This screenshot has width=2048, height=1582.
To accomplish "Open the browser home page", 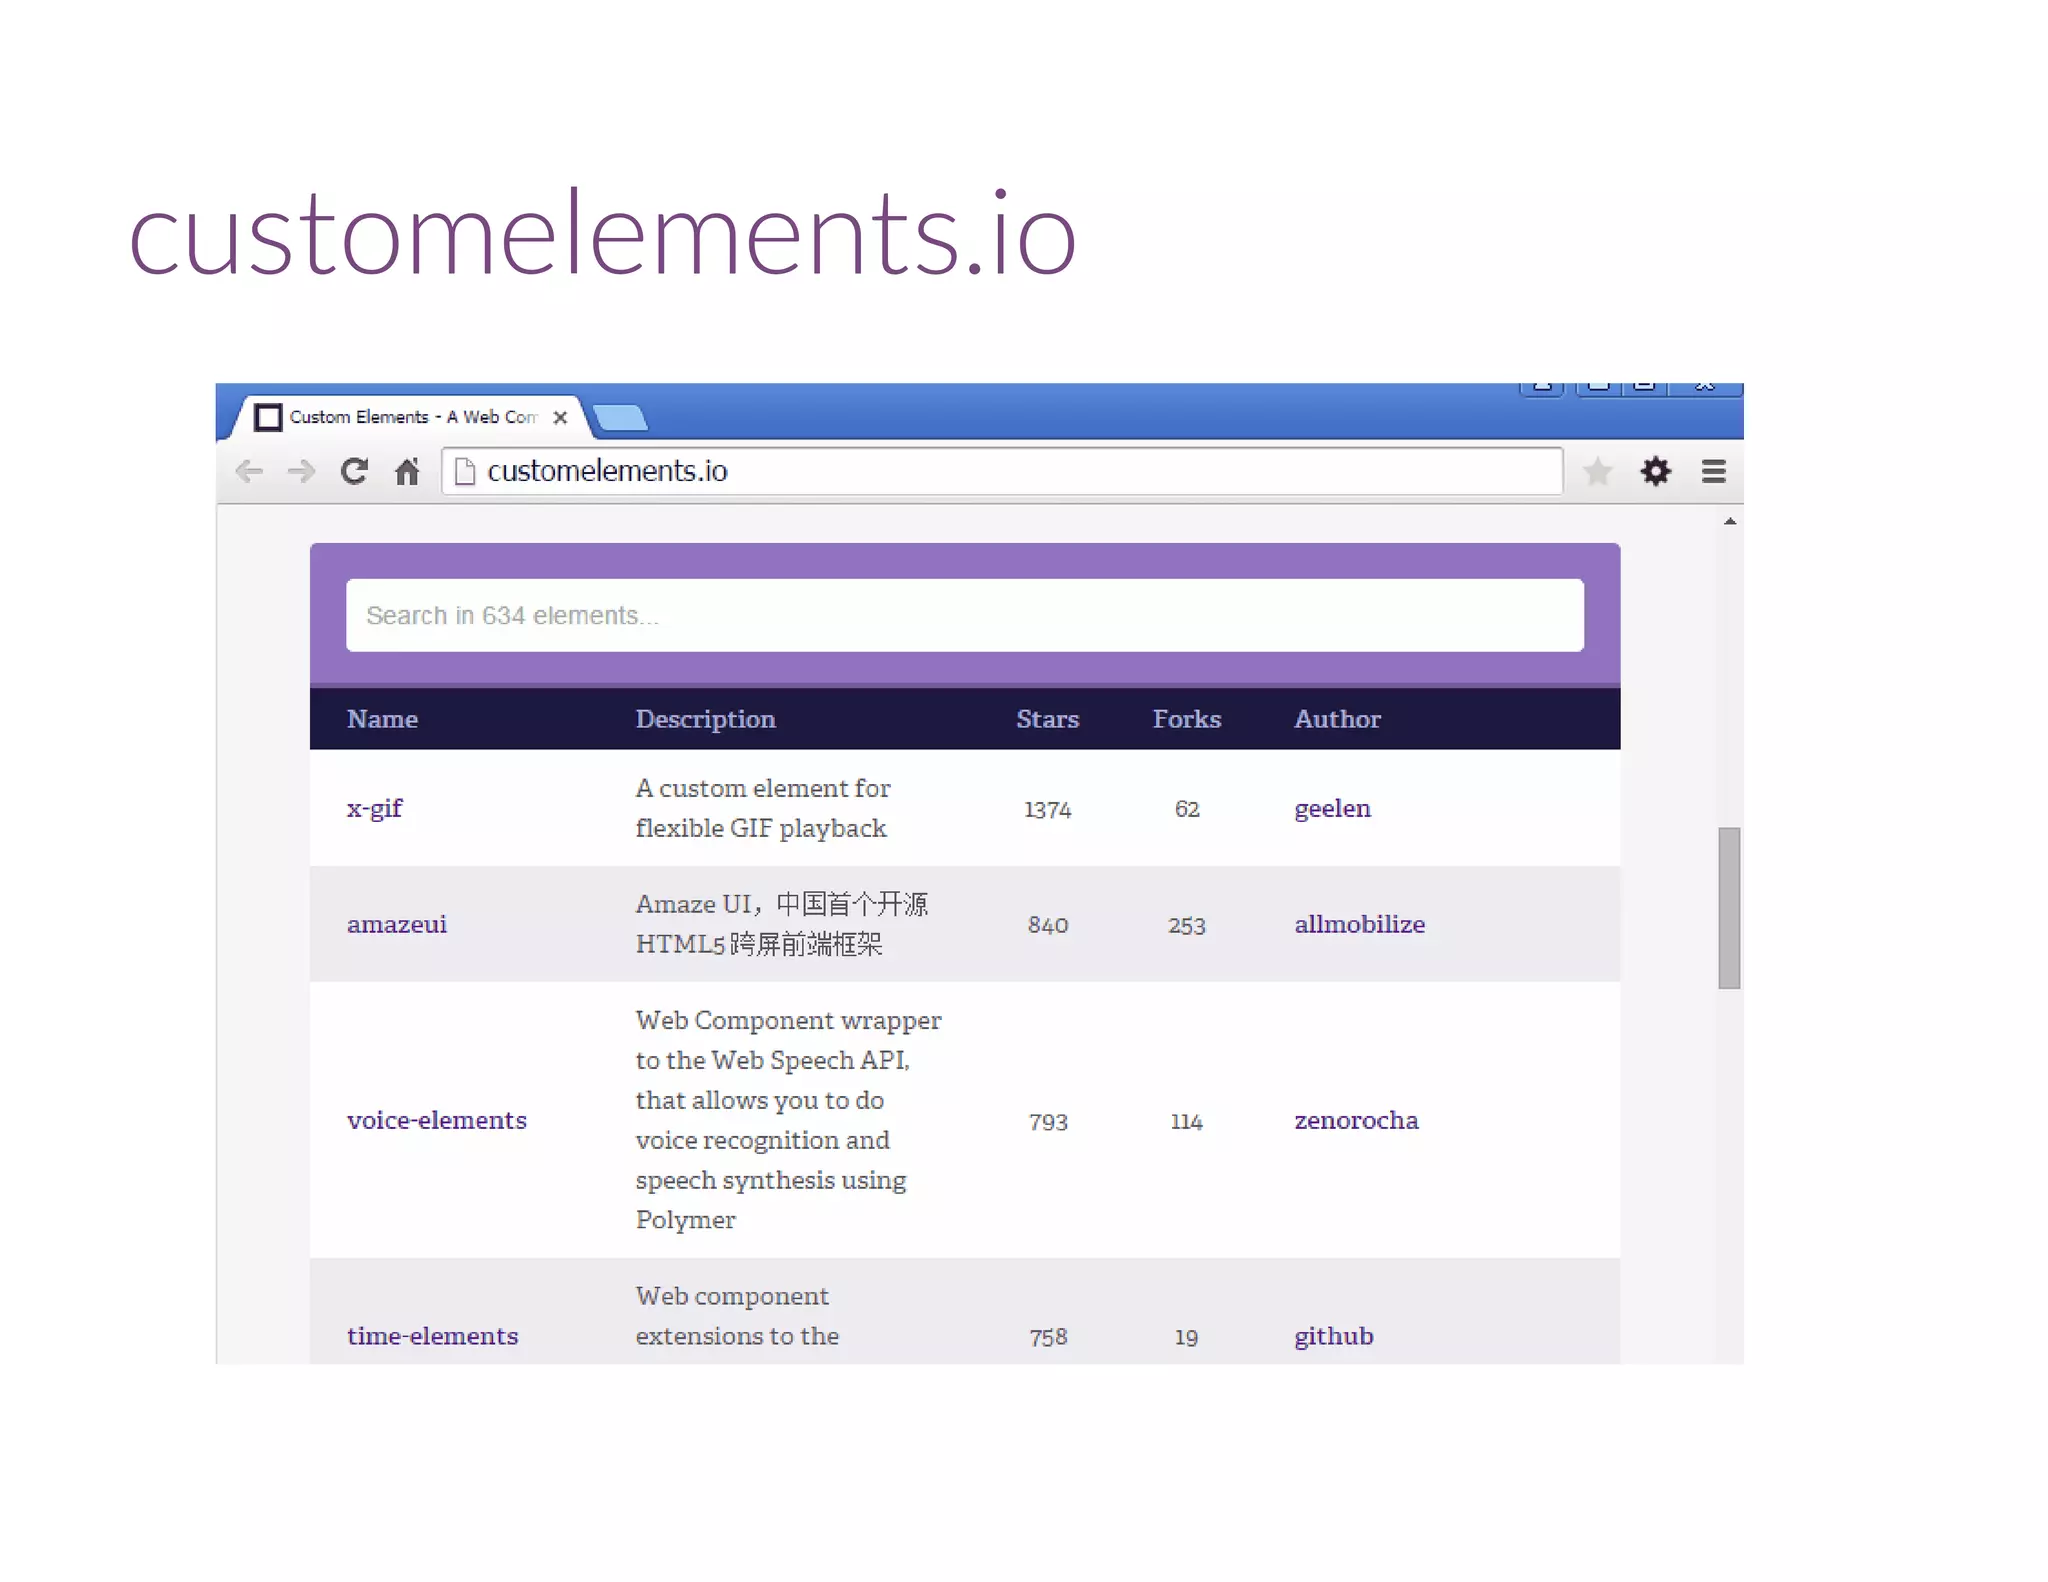I will click(x=407, y=471).
